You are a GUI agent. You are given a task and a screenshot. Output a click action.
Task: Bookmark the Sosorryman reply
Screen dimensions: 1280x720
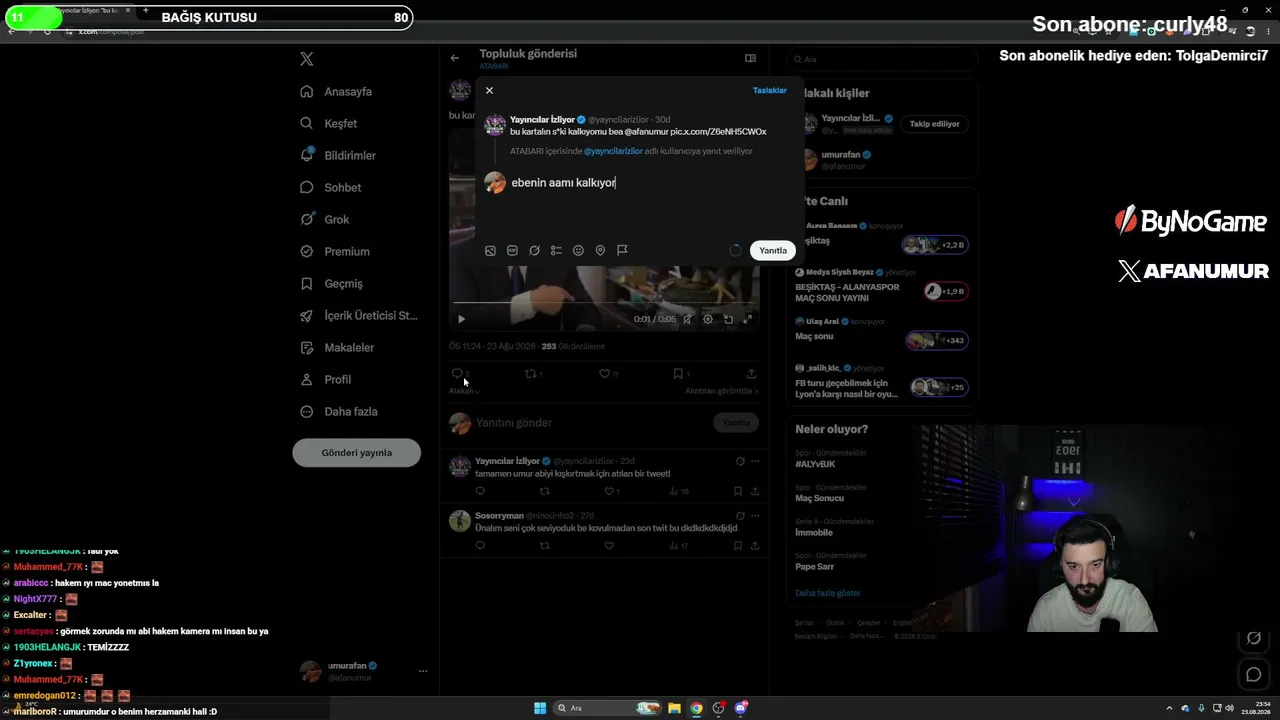pos(738,546)
